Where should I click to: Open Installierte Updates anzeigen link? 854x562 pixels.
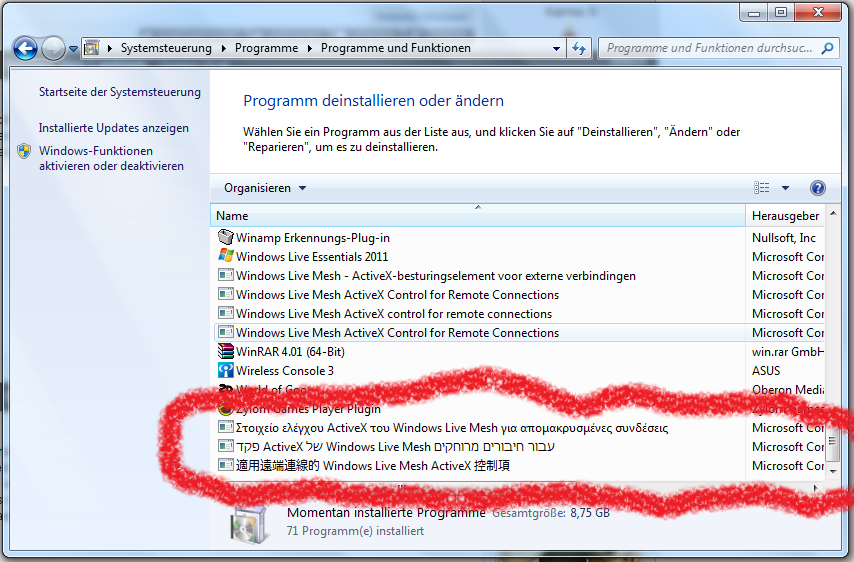113,128
